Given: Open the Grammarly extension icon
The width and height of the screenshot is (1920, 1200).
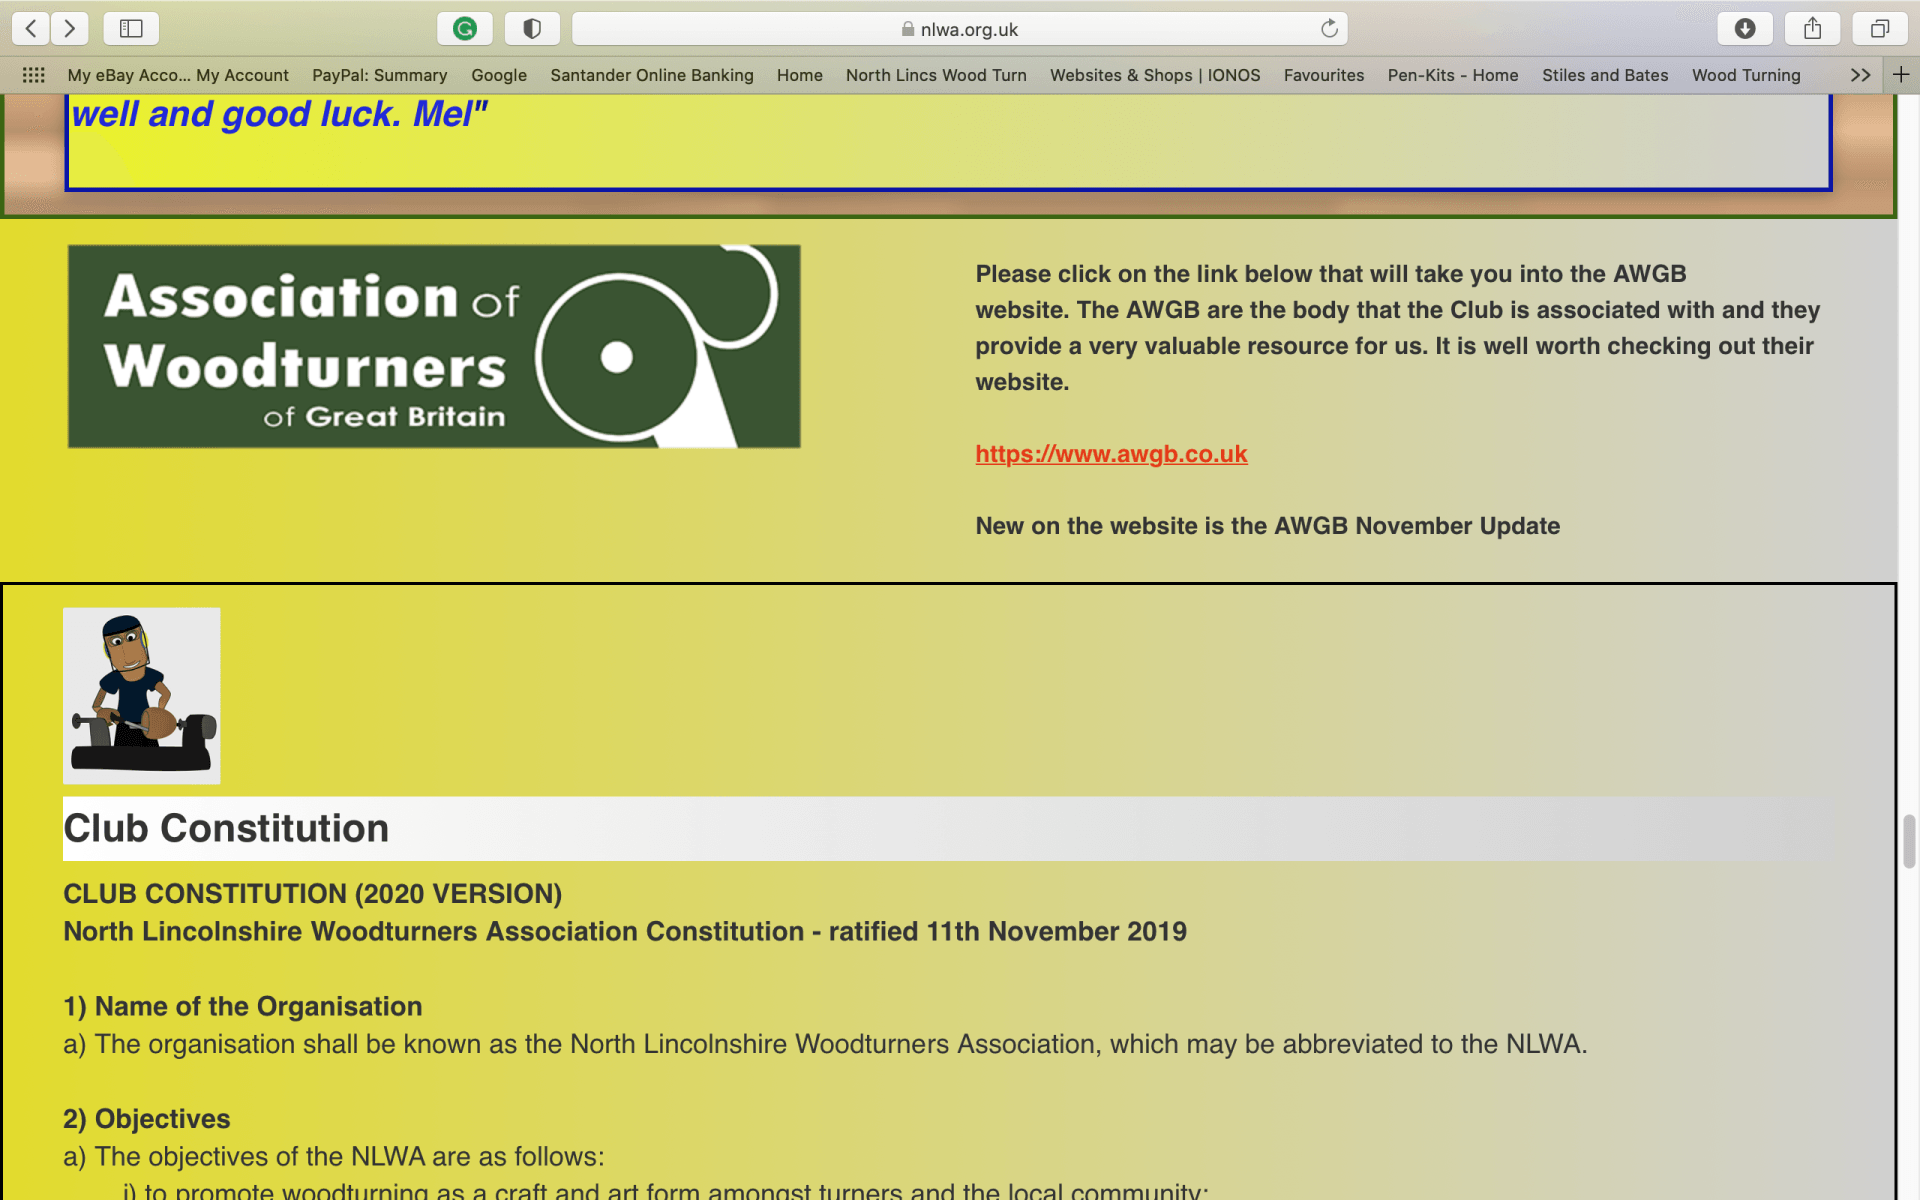Looking at the screenshot, I should 465,29.
